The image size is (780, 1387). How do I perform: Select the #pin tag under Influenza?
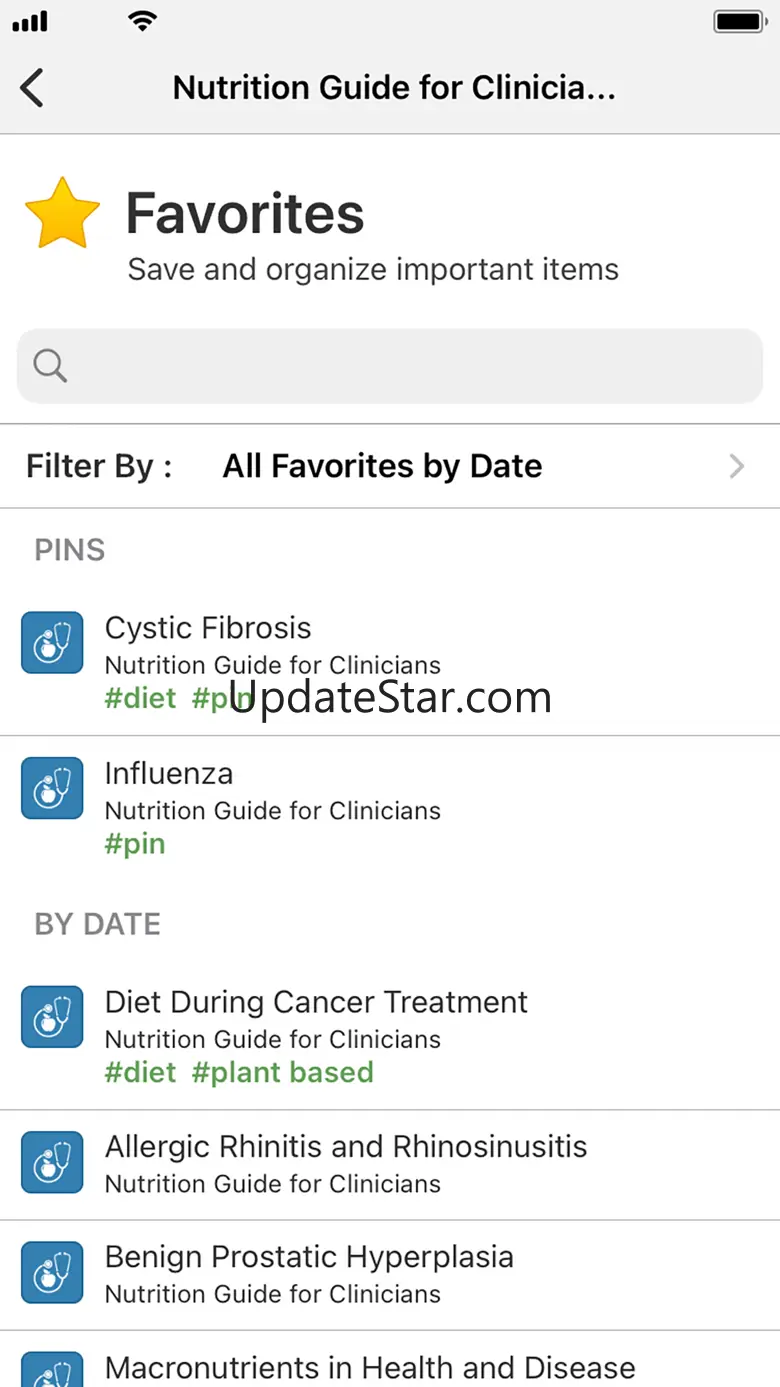coord(135,844)
